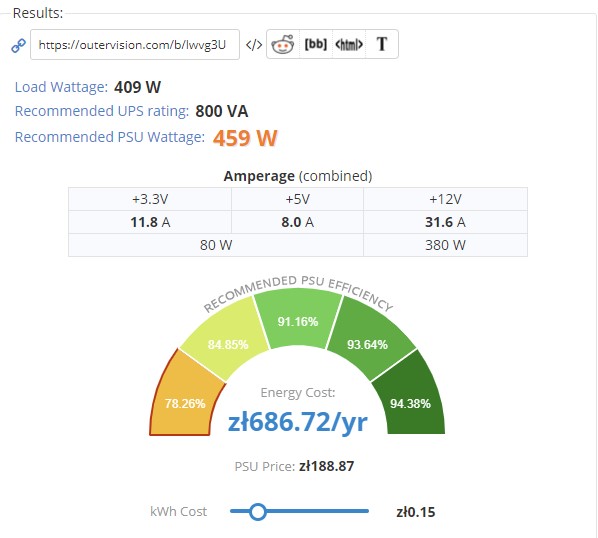Click the chain link icon
Viewport: 598px width, 538px height.
tap(18, 45)
